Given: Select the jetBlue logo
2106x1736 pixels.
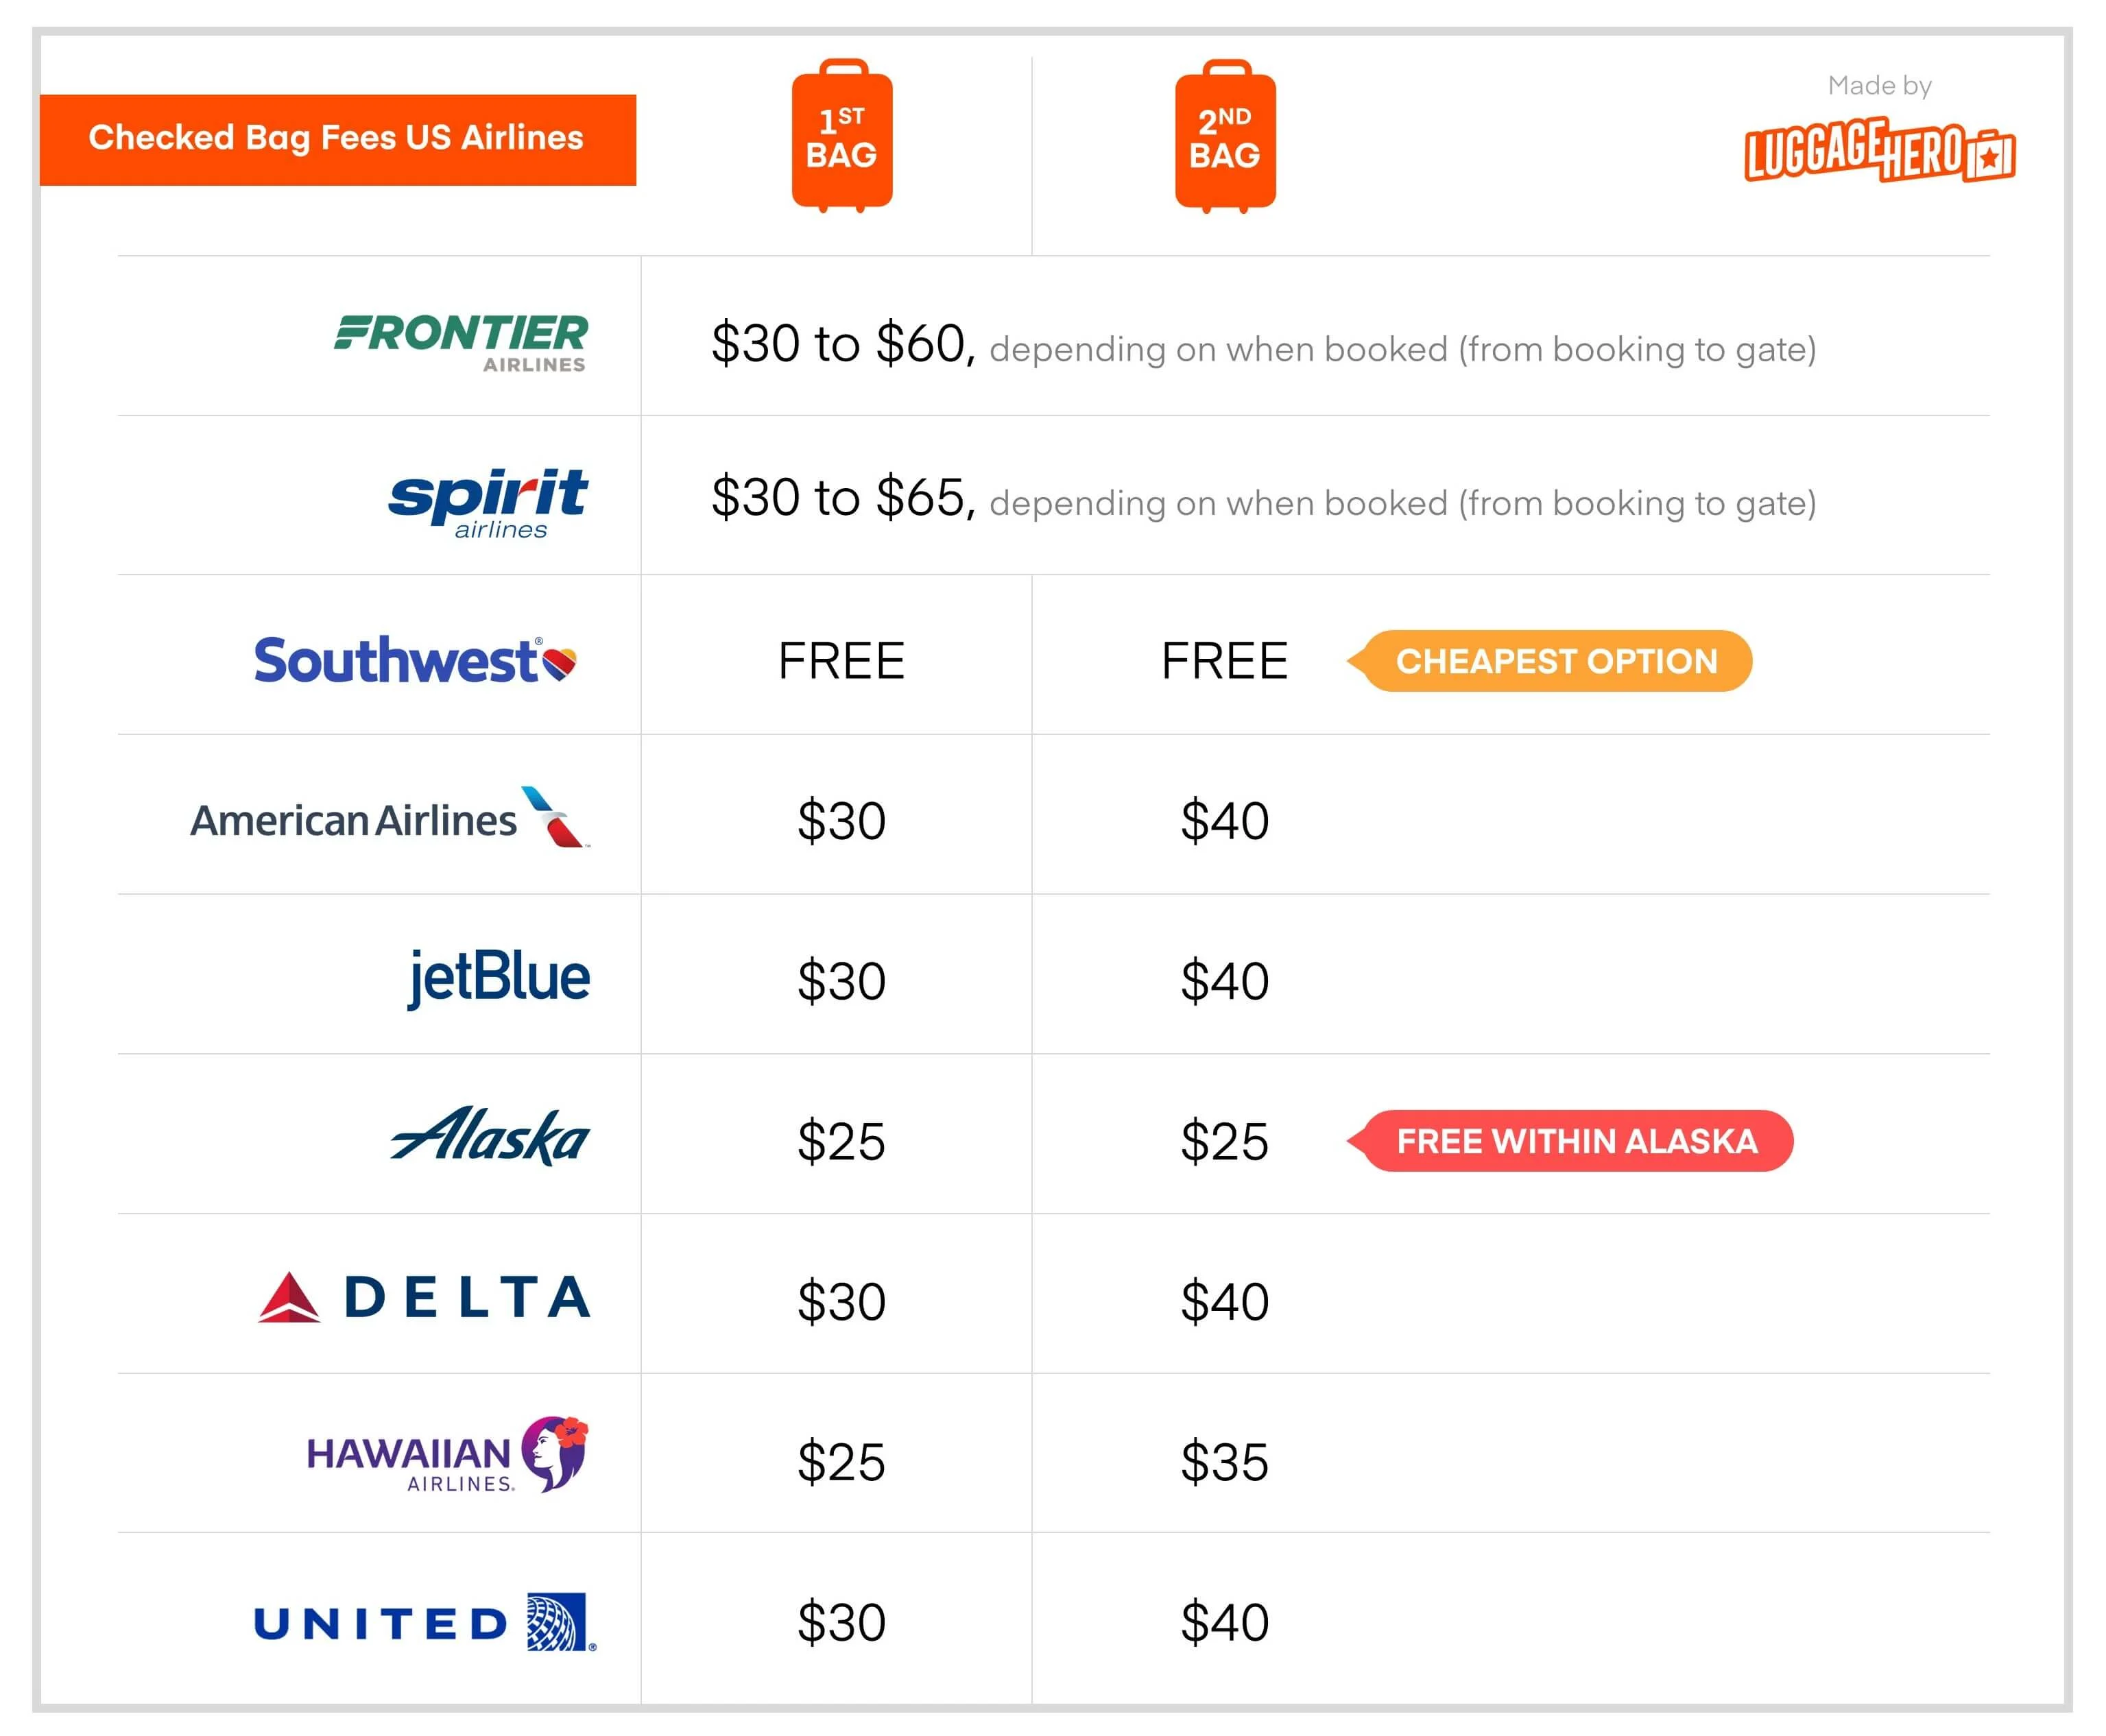Looking at the screenshot, I should pos(498,977).
